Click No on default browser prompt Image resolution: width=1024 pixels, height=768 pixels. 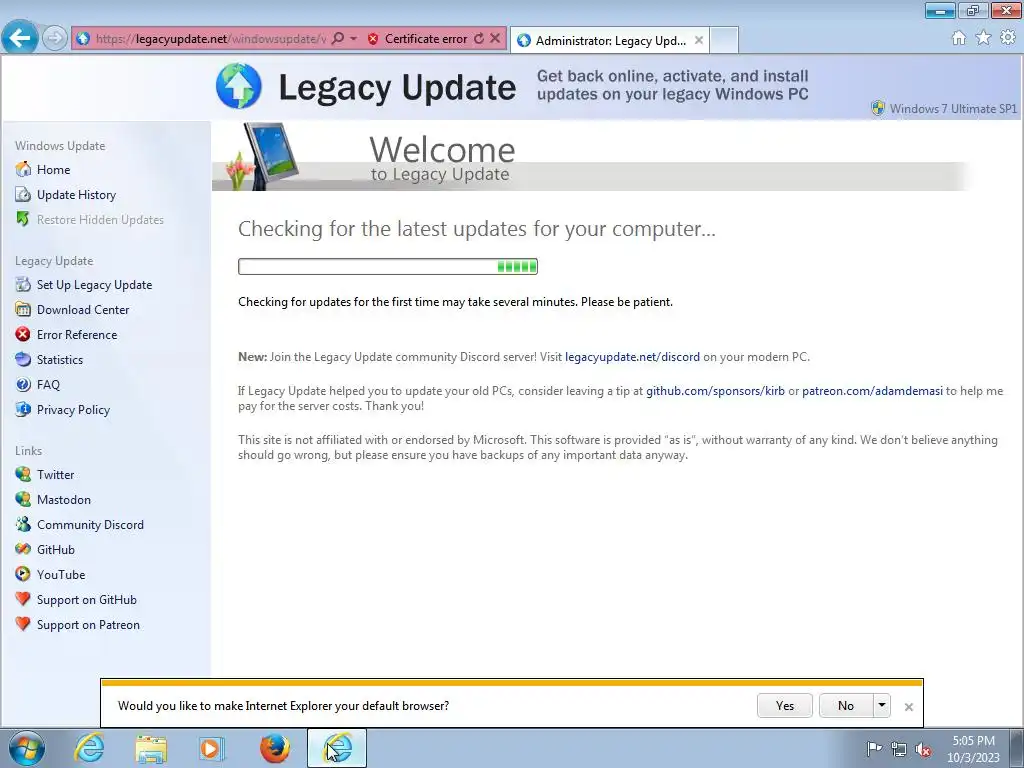pos(846,706)
